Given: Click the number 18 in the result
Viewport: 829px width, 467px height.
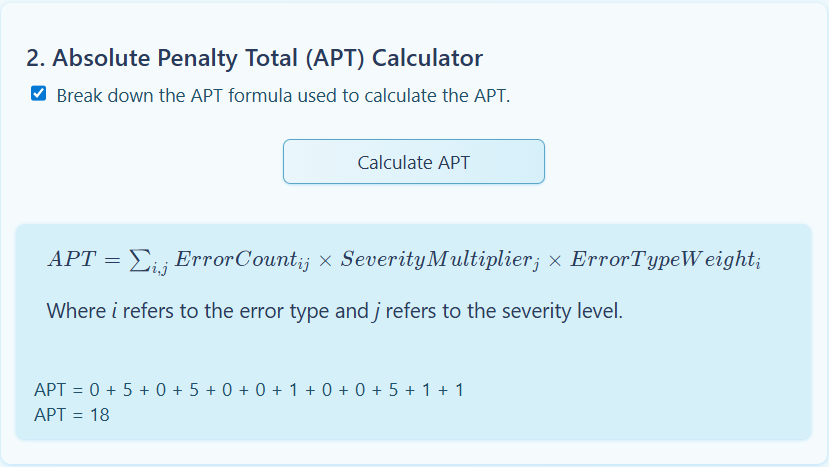Looking at the screenshot, I should pyautogui.click(x=99, y=414).
